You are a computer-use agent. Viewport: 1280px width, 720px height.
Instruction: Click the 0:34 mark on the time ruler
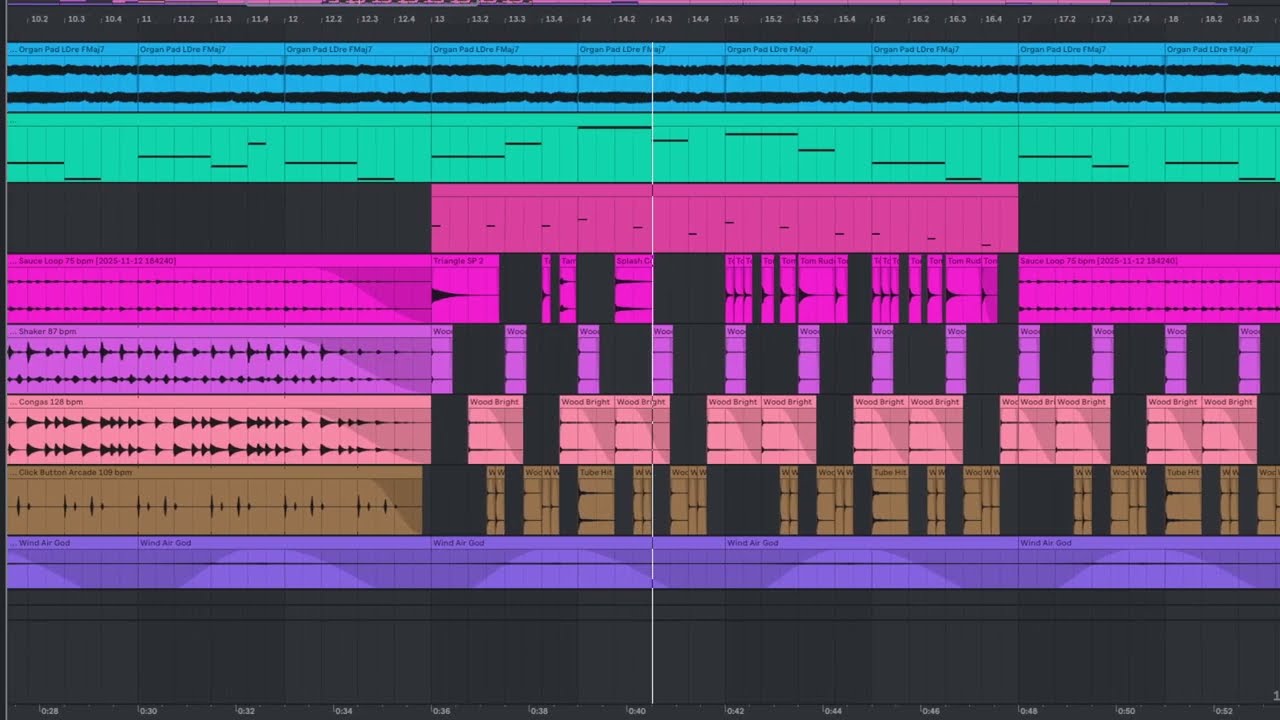click(343, 711)
